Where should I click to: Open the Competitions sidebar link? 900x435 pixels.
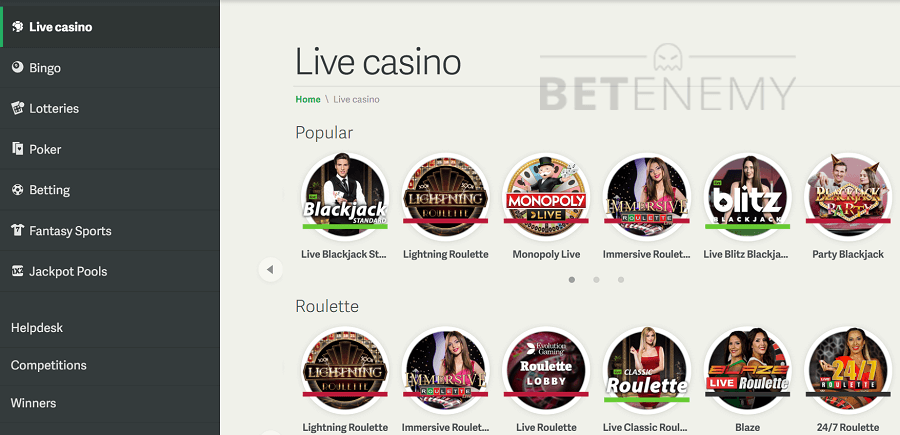coord(49,366)
